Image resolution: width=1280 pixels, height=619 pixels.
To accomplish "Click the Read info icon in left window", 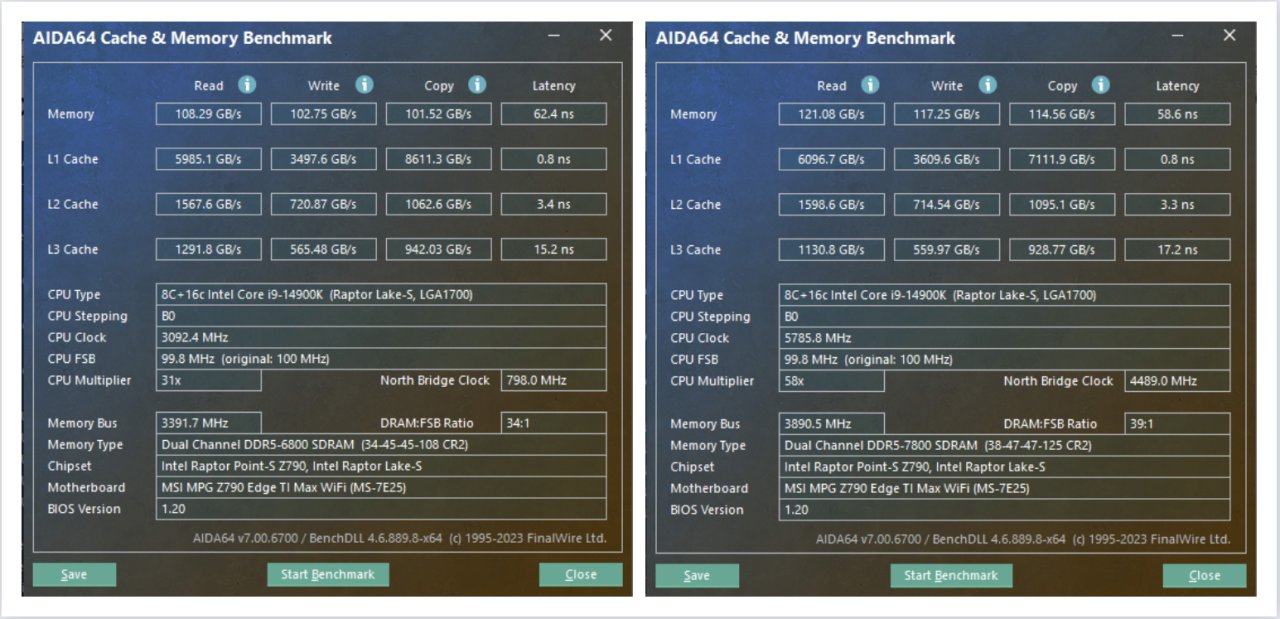I will (247, 85).
